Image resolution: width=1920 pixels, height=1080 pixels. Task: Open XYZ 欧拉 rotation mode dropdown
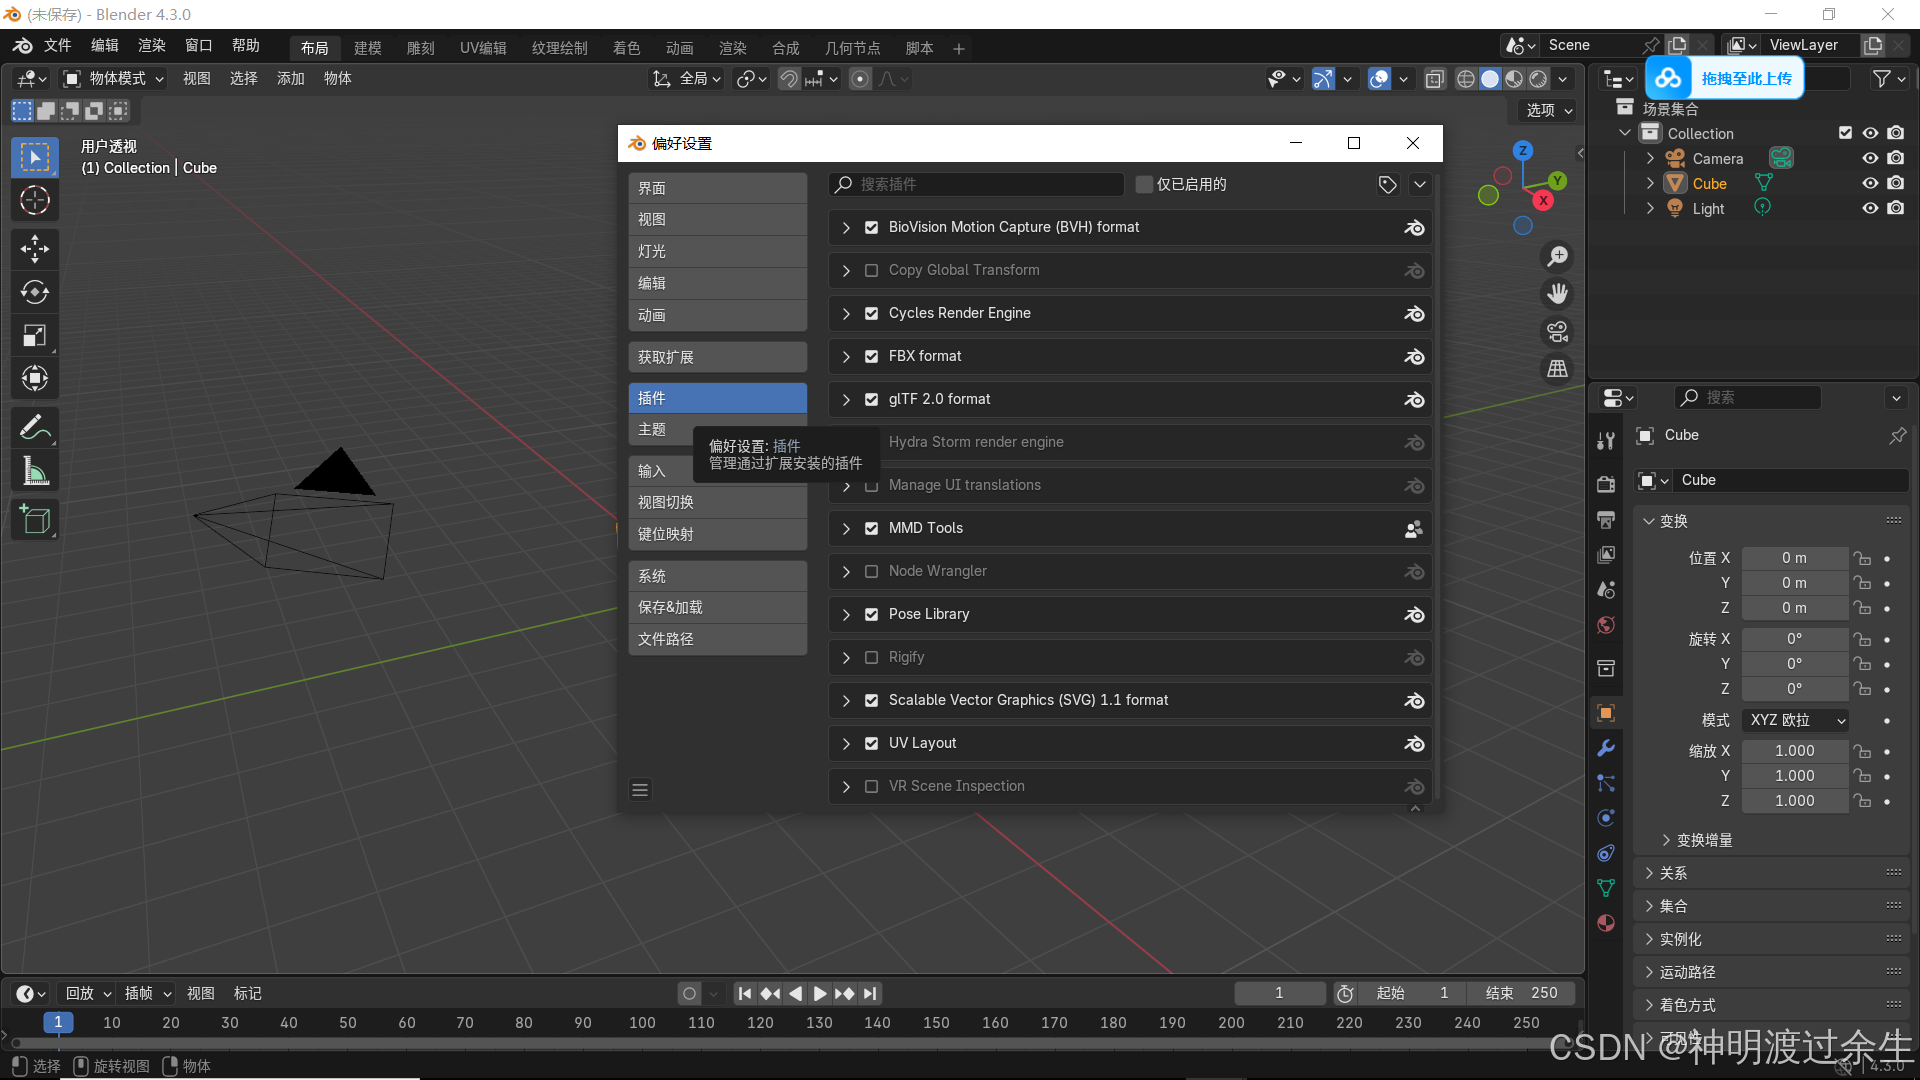point(1796,720)
